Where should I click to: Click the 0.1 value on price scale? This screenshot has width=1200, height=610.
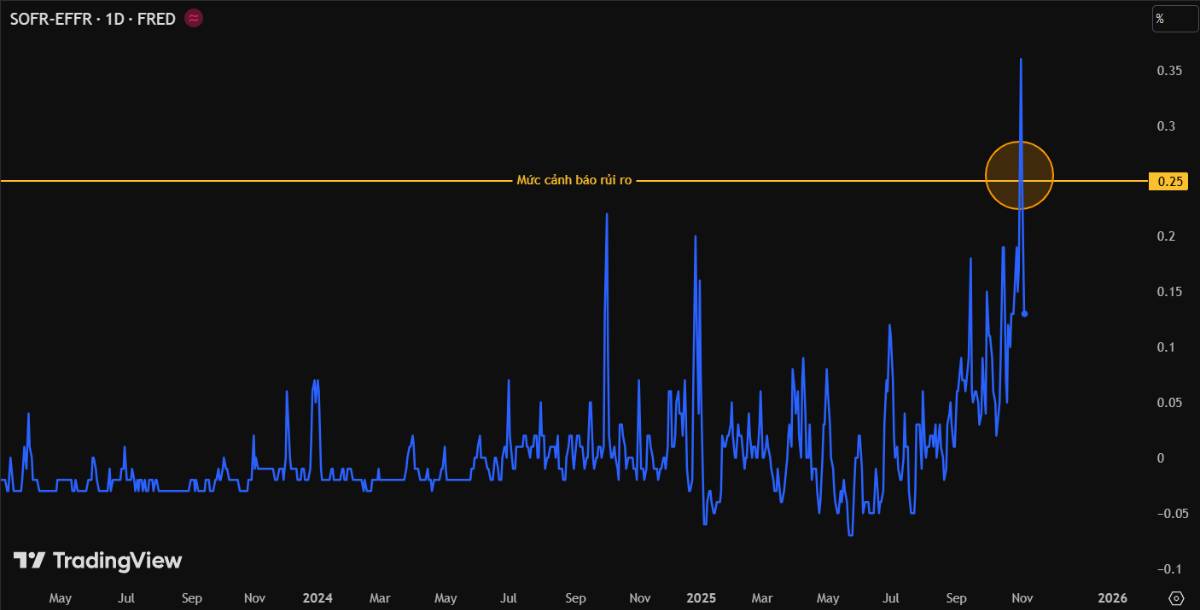[1166, 347]
